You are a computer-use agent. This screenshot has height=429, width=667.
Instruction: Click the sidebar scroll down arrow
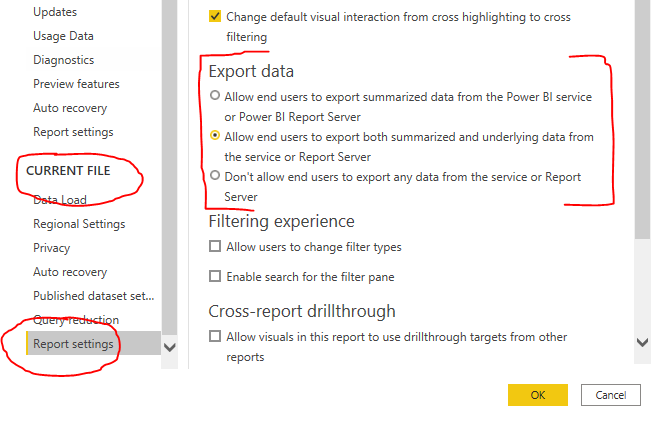tap(170, 347)
